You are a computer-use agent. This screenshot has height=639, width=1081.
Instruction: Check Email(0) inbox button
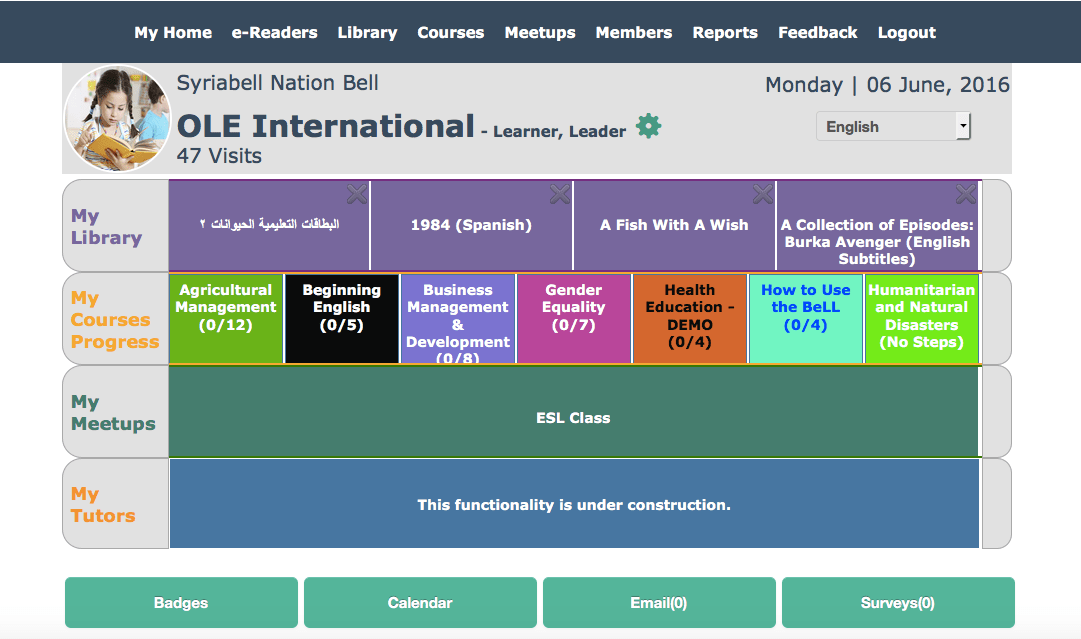pos(659,603)
